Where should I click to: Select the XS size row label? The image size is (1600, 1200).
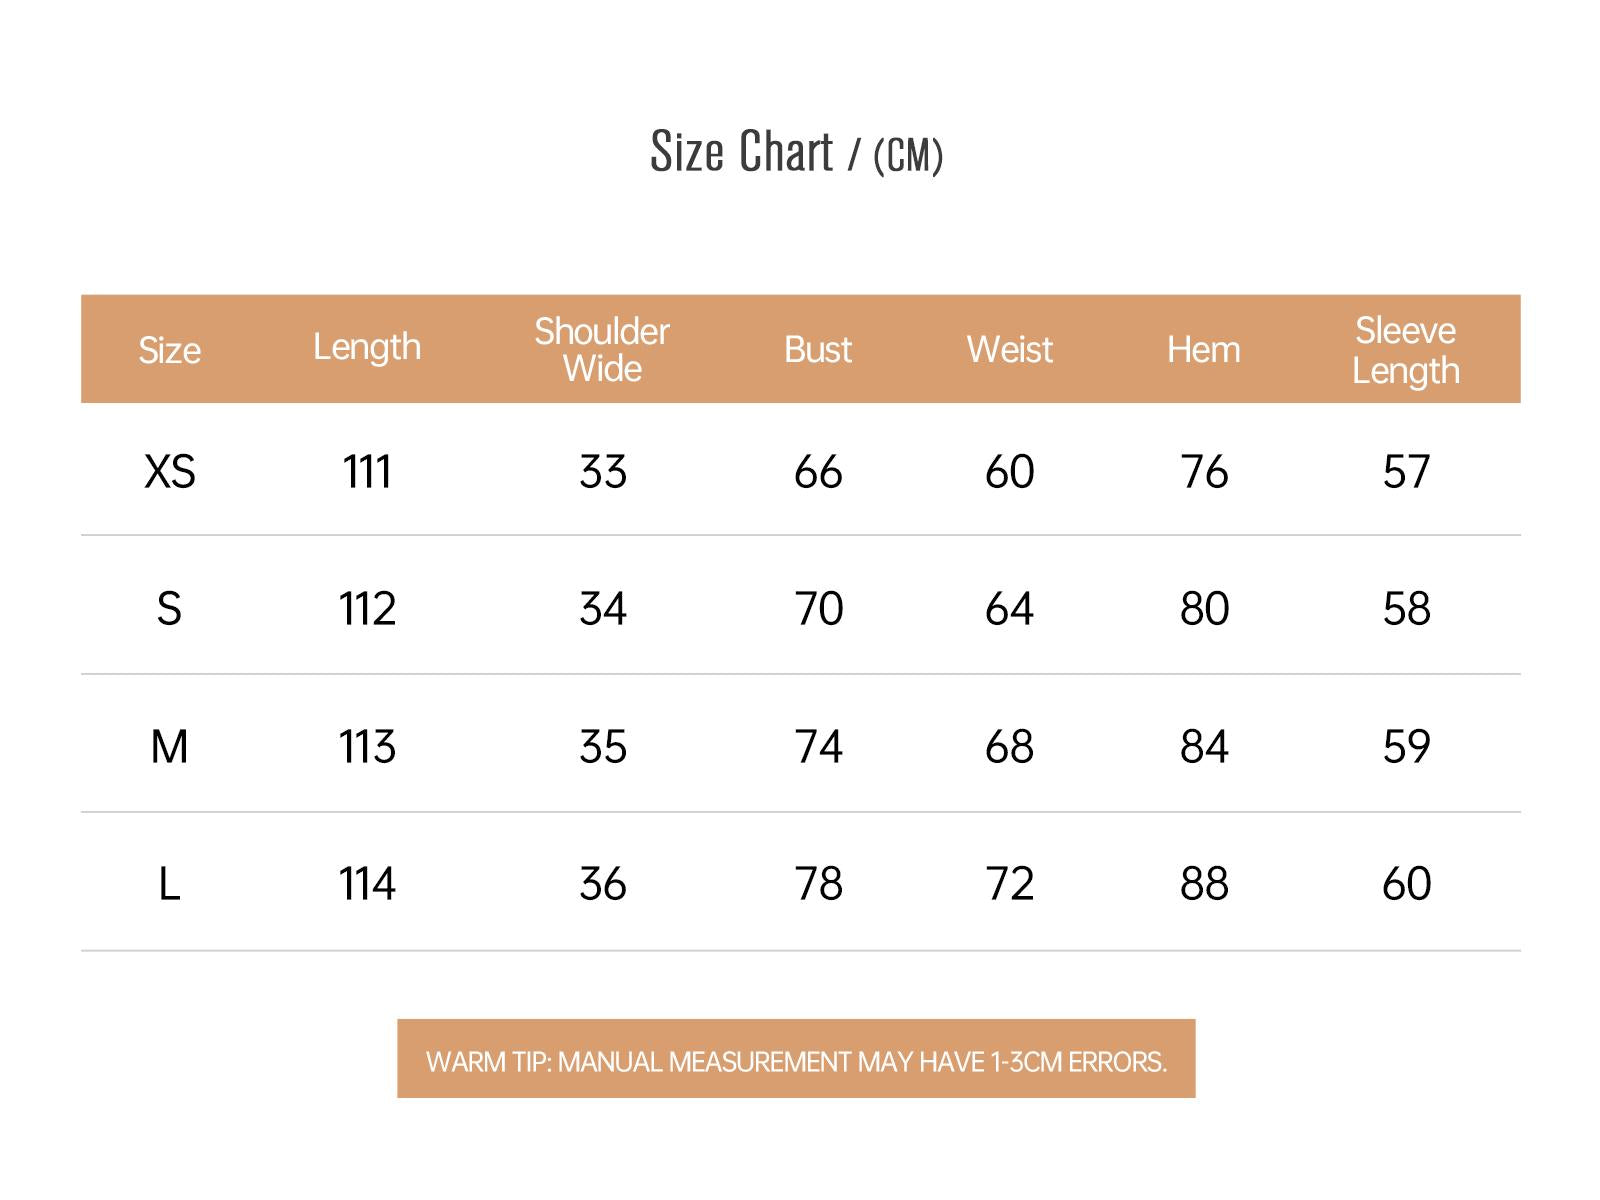coord(169,471)
